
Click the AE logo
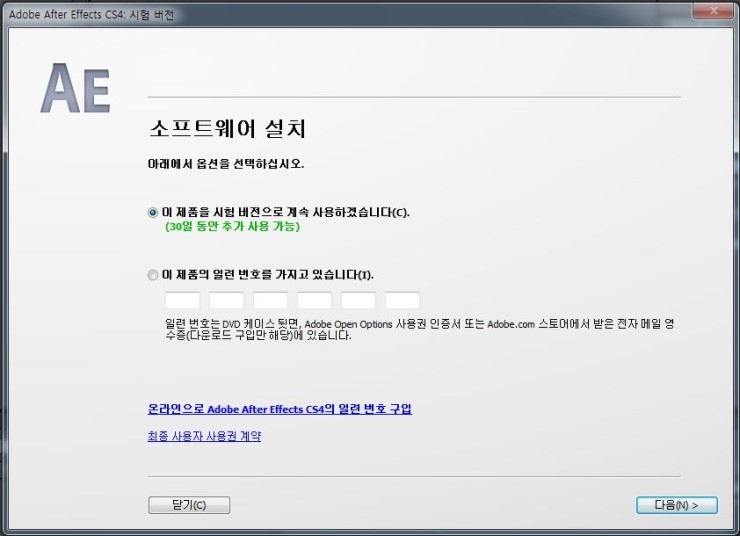point(76,88)
